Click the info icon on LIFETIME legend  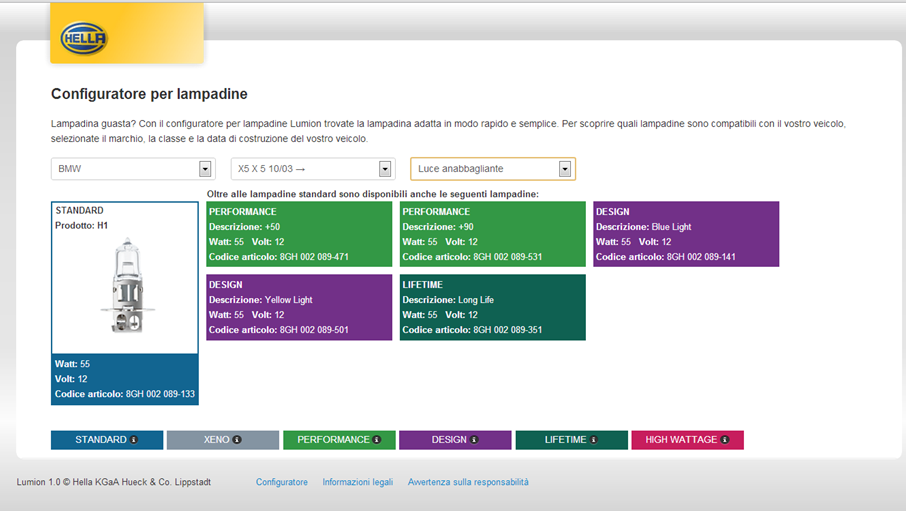(x=594, y=440)
